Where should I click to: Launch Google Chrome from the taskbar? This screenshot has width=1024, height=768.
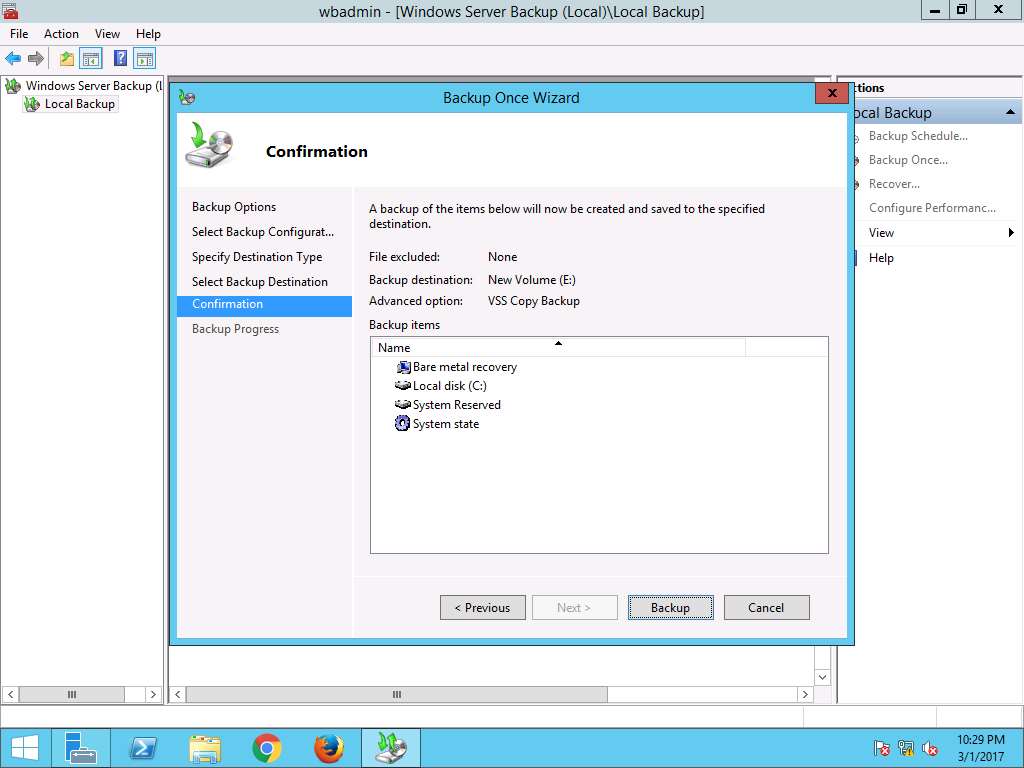[x=266, y=748]
